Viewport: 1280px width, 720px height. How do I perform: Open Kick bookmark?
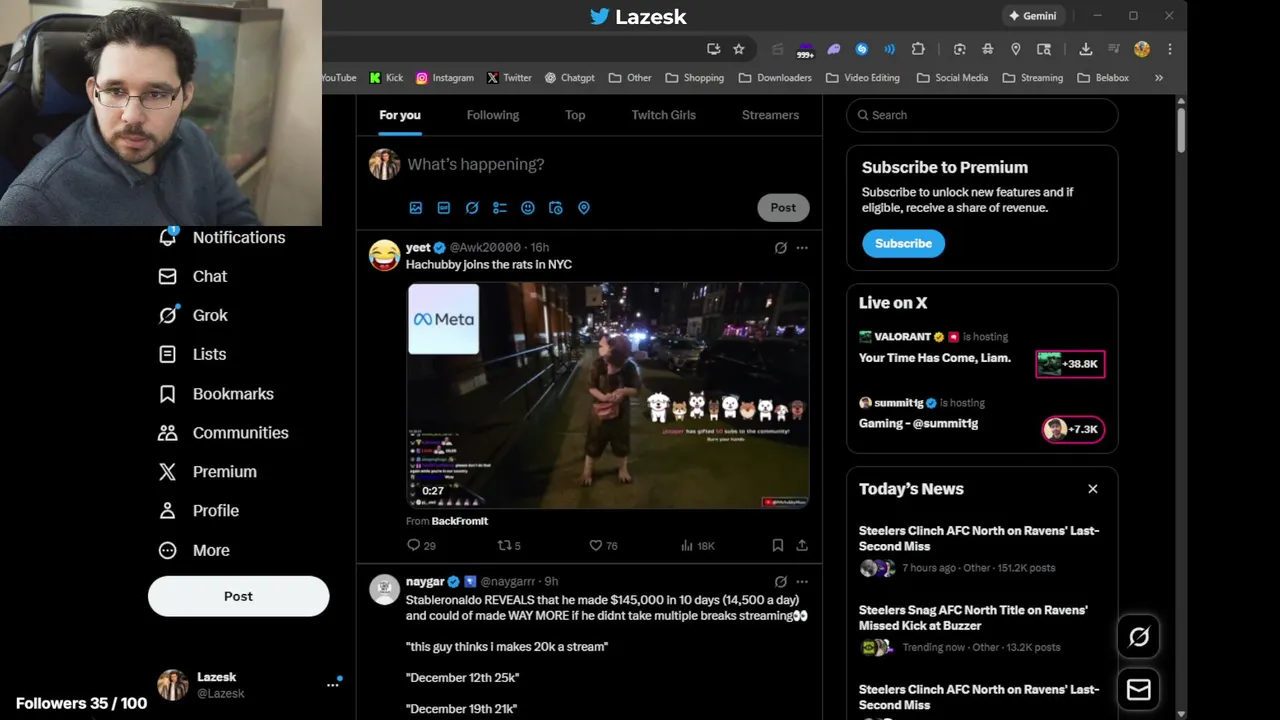386,78
